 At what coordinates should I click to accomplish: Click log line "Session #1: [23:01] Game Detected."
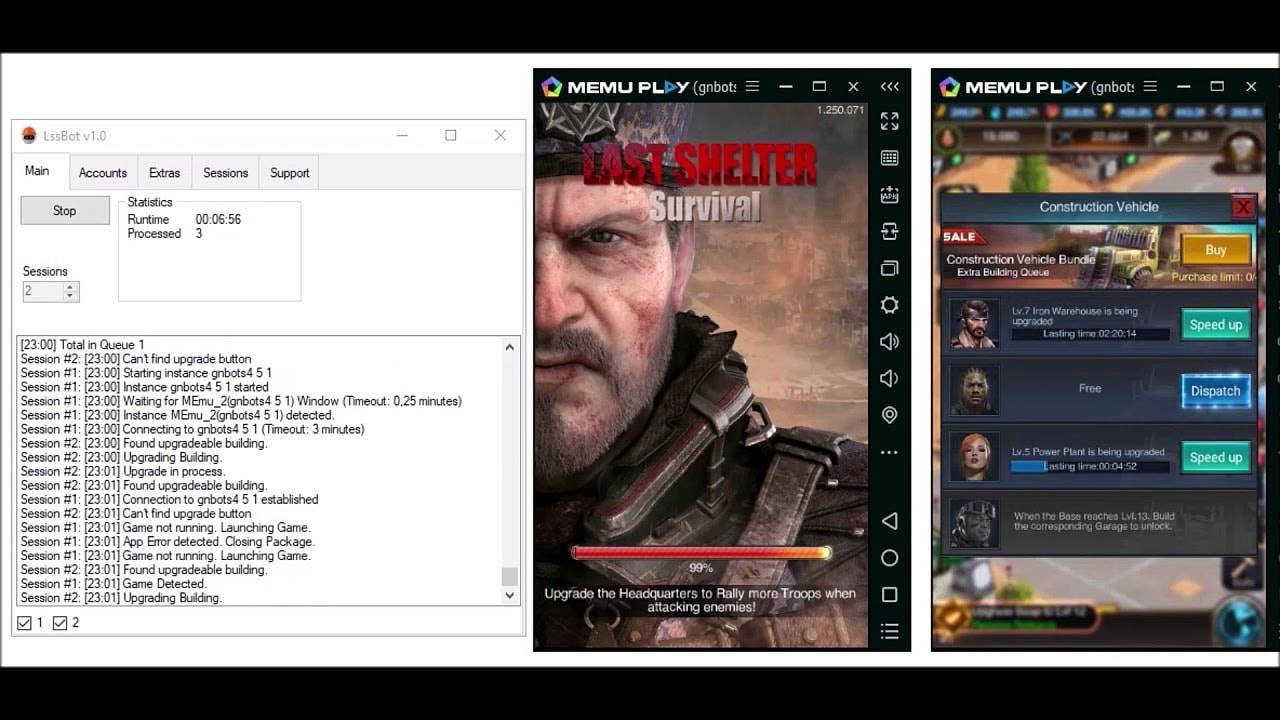[113, 583]
